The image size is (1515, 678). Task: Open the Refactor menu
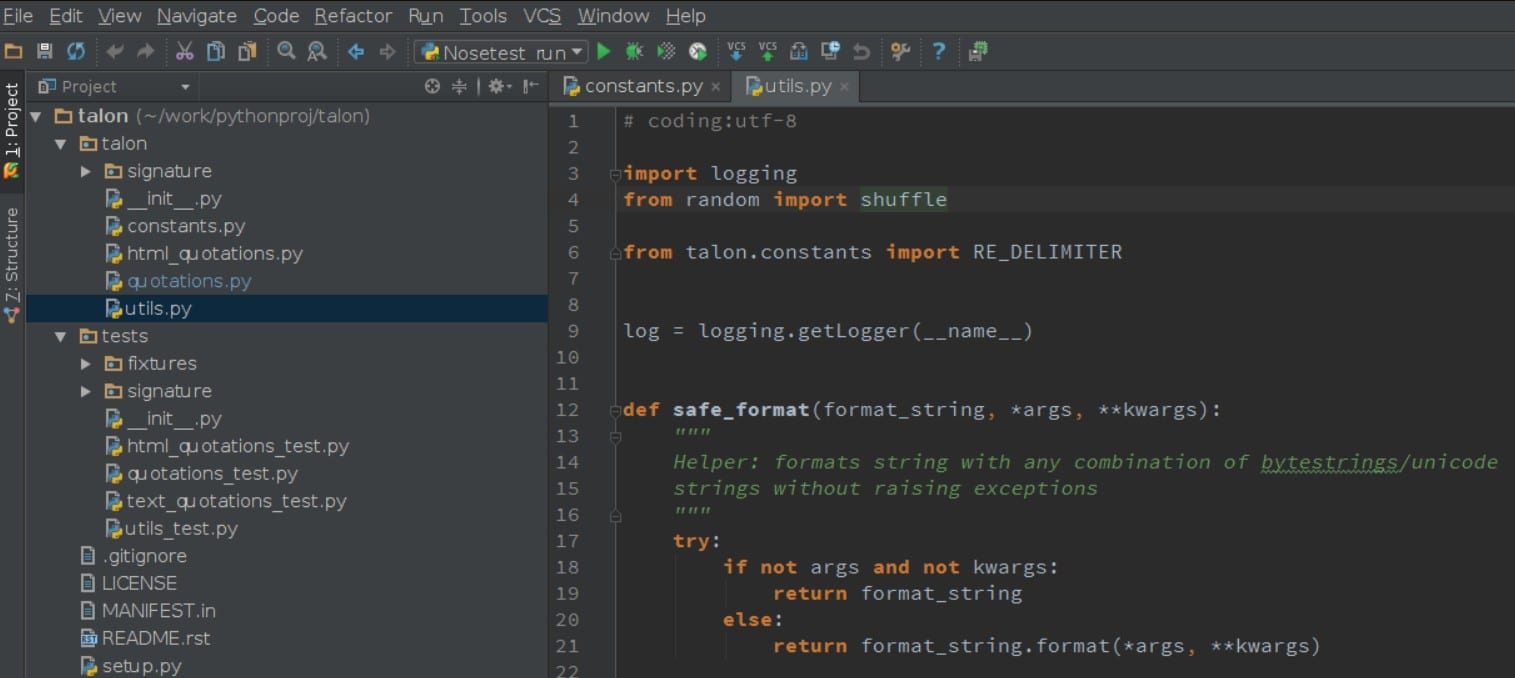(352, 15)
